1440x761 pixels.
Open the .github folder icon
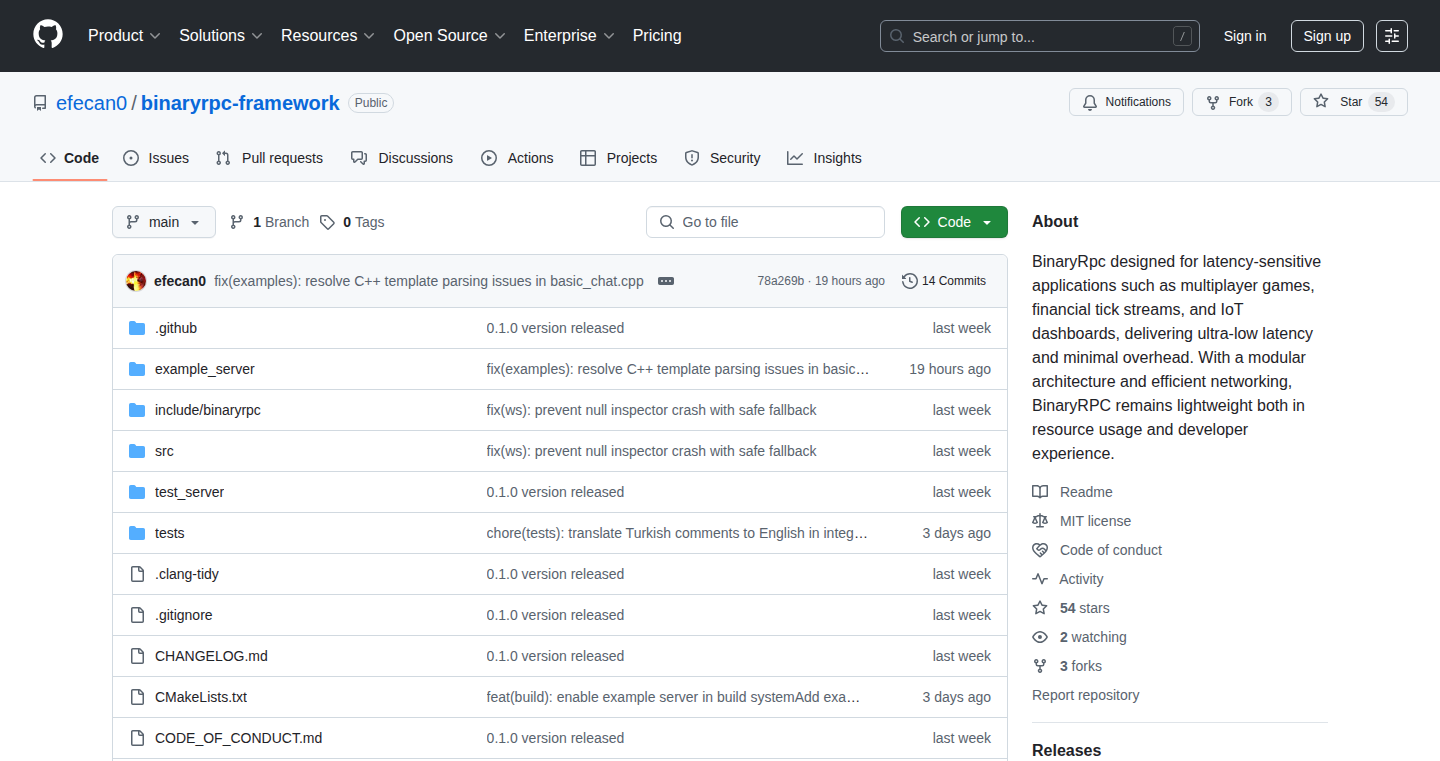coord(137,328)
